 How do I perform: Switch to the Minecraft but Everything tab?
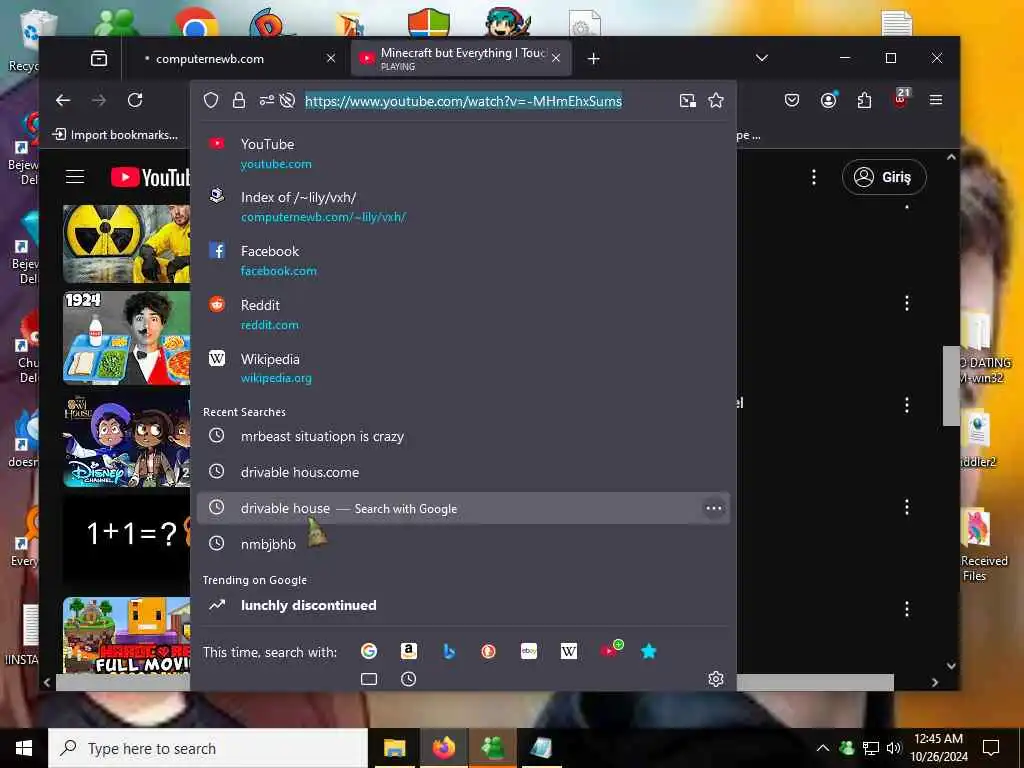[x=461, y=59]
